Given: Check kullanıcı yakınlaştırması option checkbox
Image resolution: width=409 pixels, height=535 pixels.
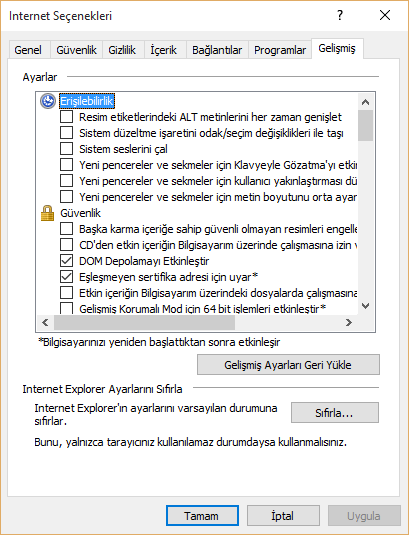Looking at the screenshot, I should coord(66,181).
